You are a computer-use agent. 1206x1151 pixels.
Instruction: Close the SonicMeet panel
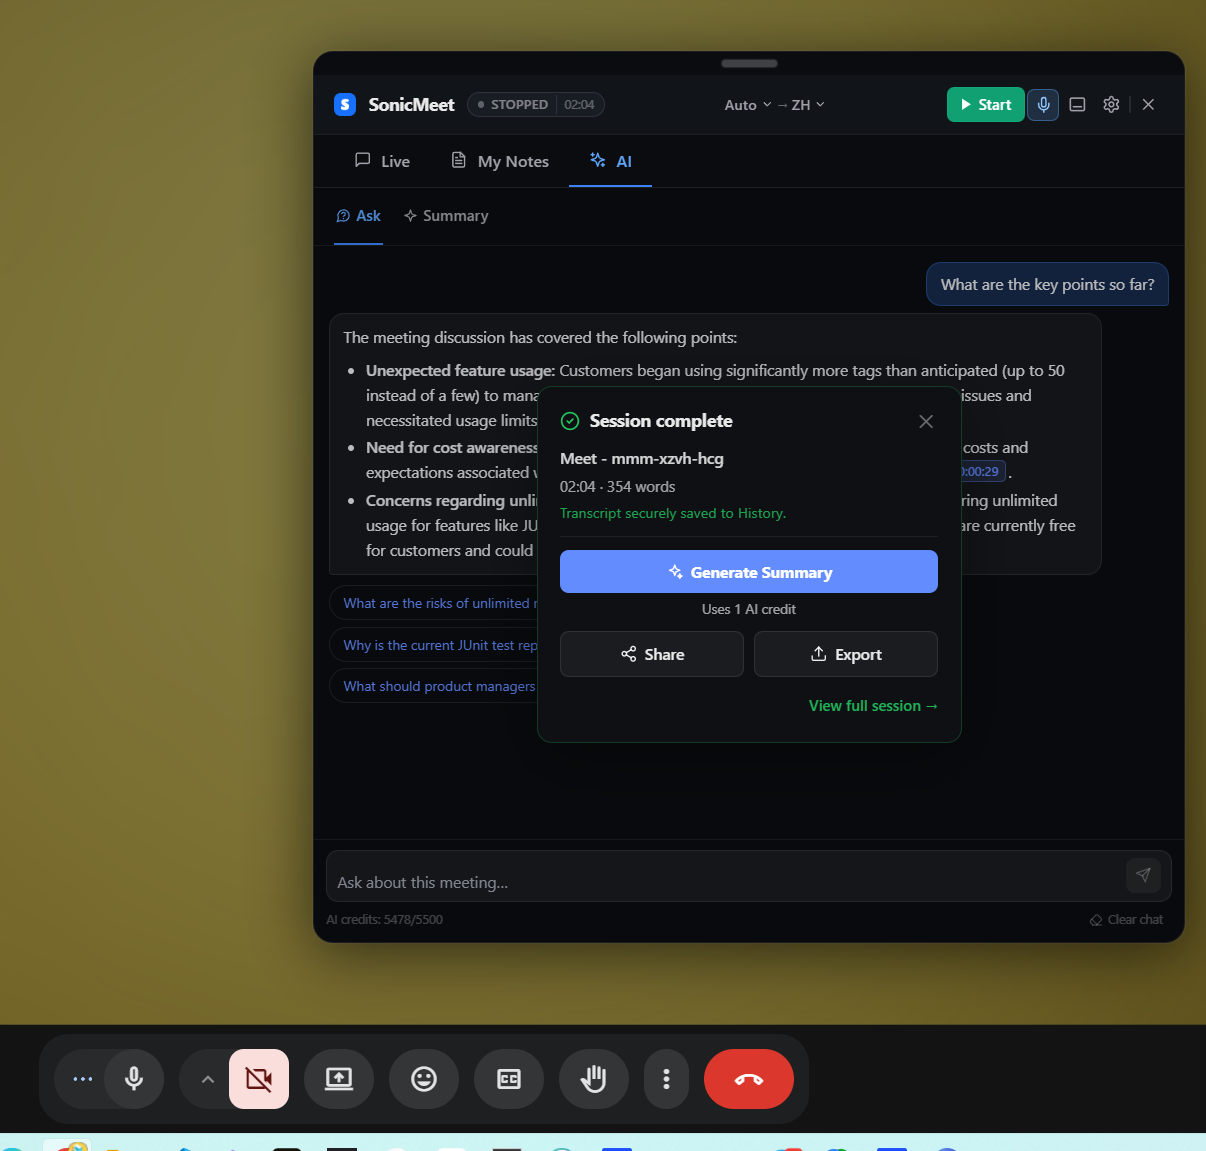(1148, 104)
